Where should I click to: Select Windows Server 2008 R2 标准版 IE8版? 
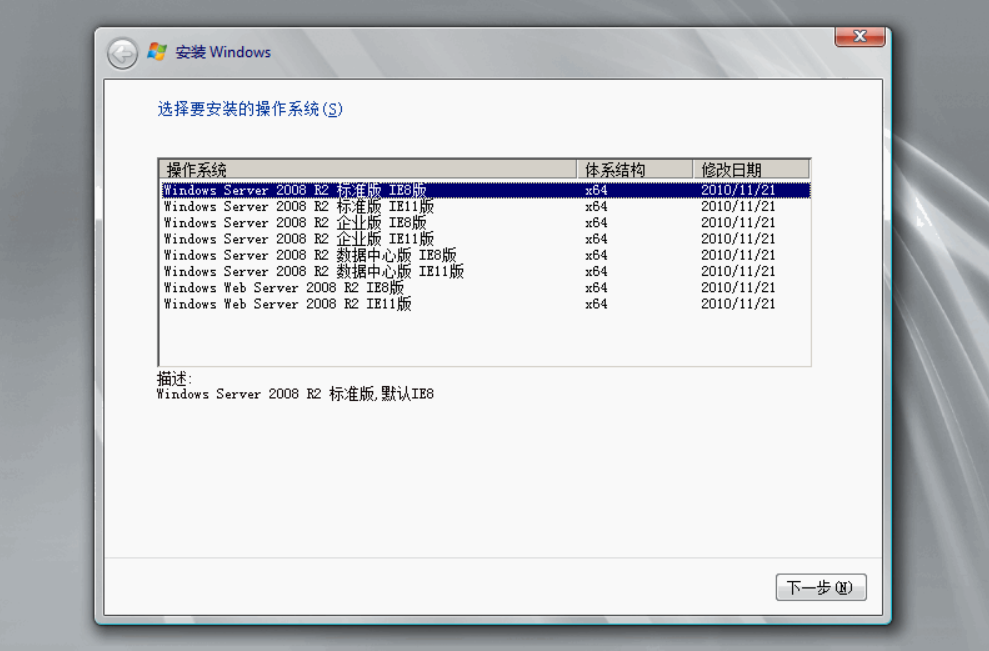click(x=295, y=190)
